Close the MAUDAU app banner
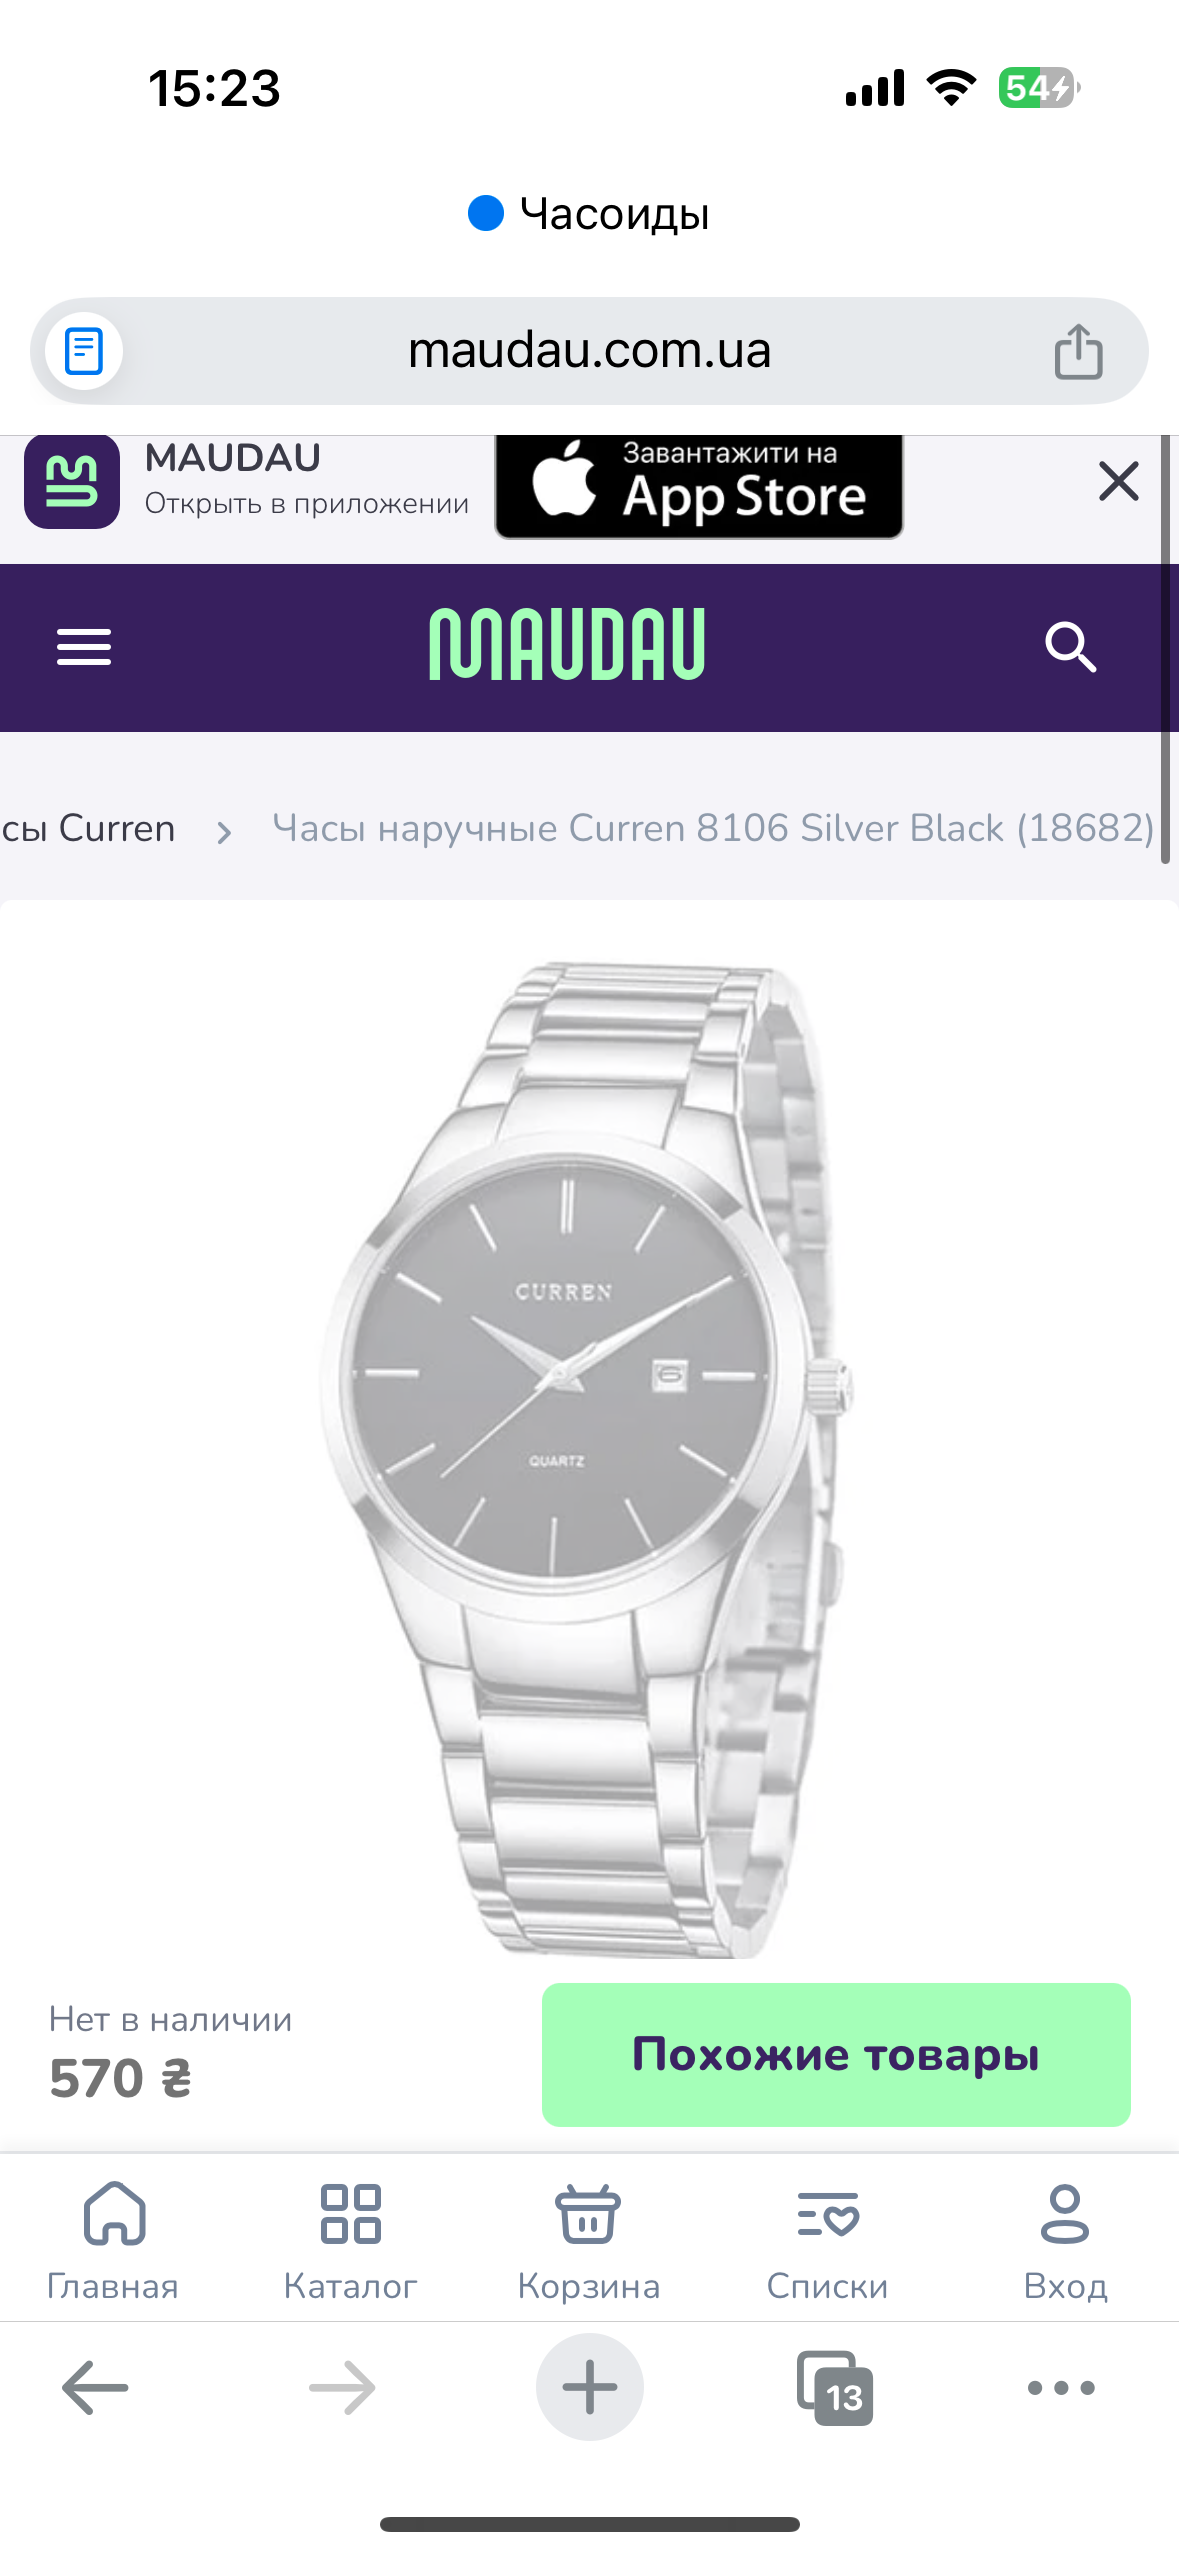 pyautogui.click(x=1118, y=481)
